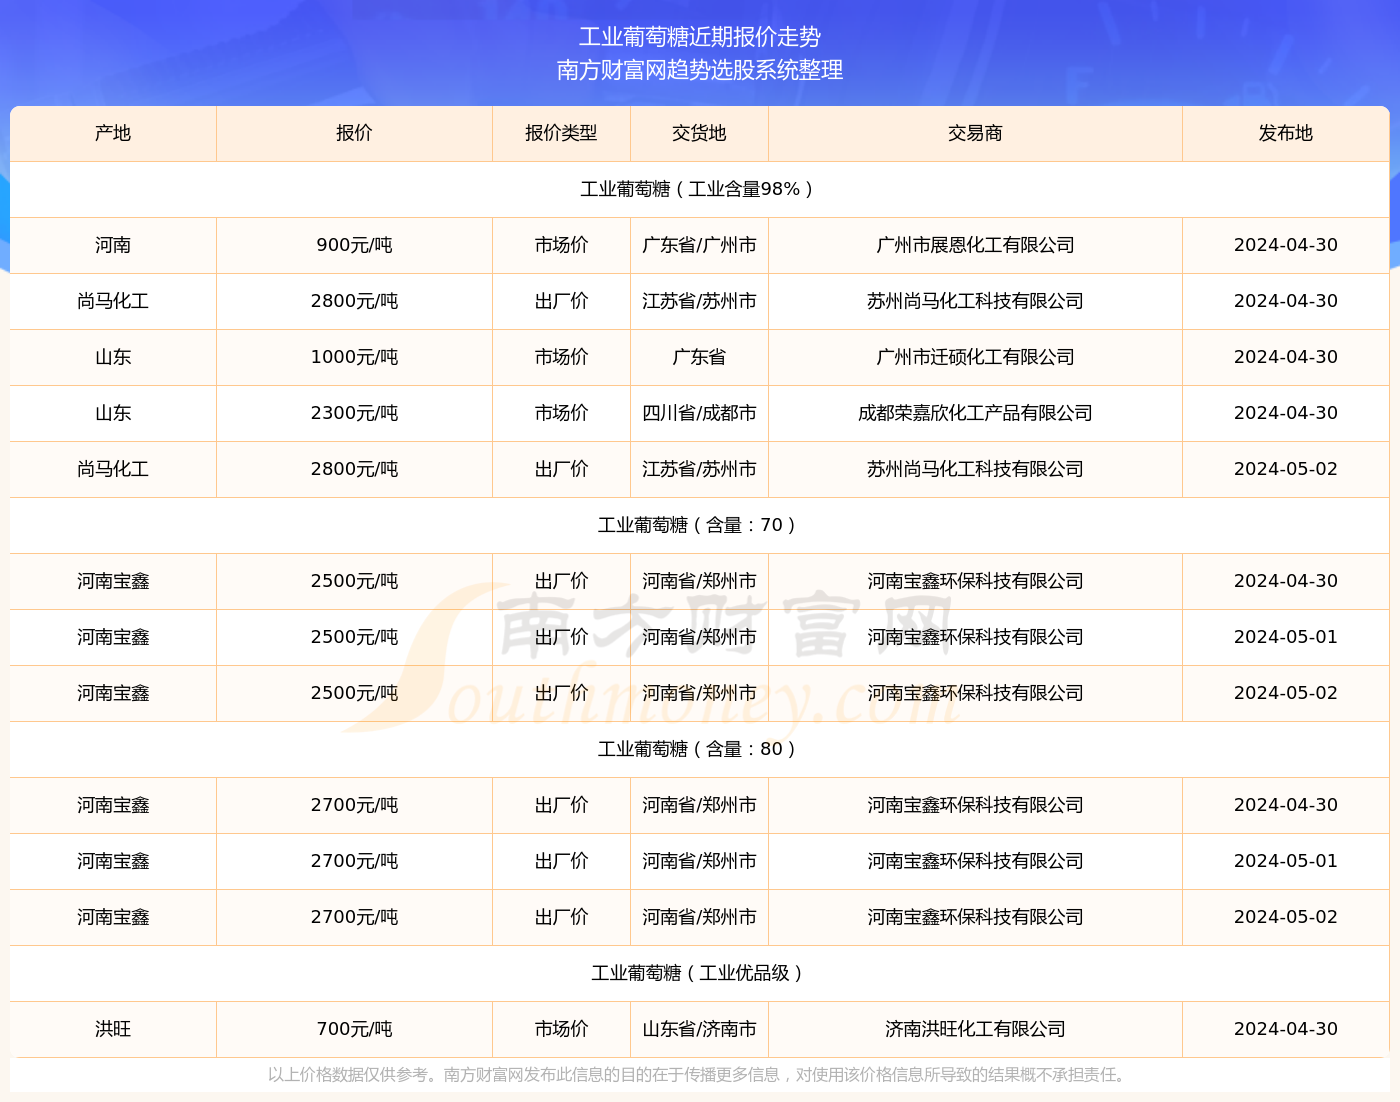Click the 产地 column header
1400x1102 pixels.
[x=113, y=133]
